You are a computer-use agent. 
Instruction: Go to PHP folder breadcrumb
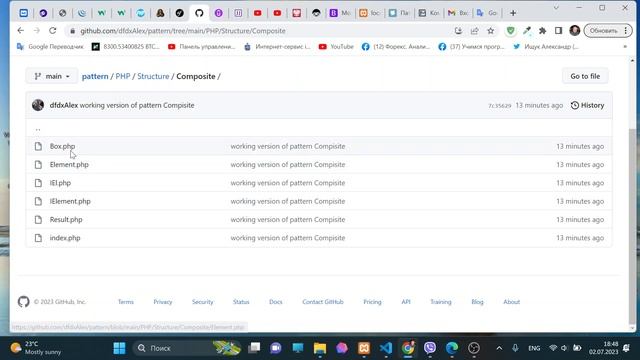click(x=122, y=76)
